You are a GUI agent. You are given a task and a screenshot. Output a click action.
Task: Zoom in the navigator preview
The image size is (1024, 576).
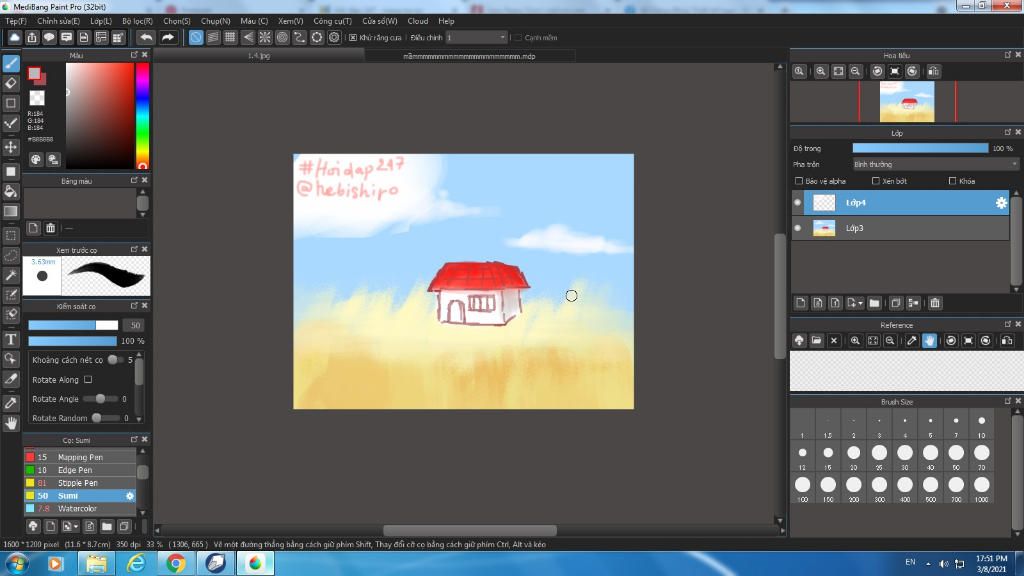pyautogui.click(x=821, y=71)
